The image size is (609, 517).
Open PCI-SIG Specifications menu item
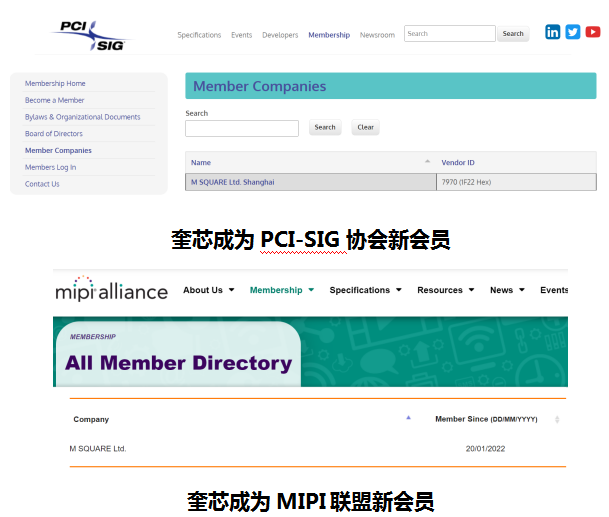pyautogui.click(x=199, y=35)
